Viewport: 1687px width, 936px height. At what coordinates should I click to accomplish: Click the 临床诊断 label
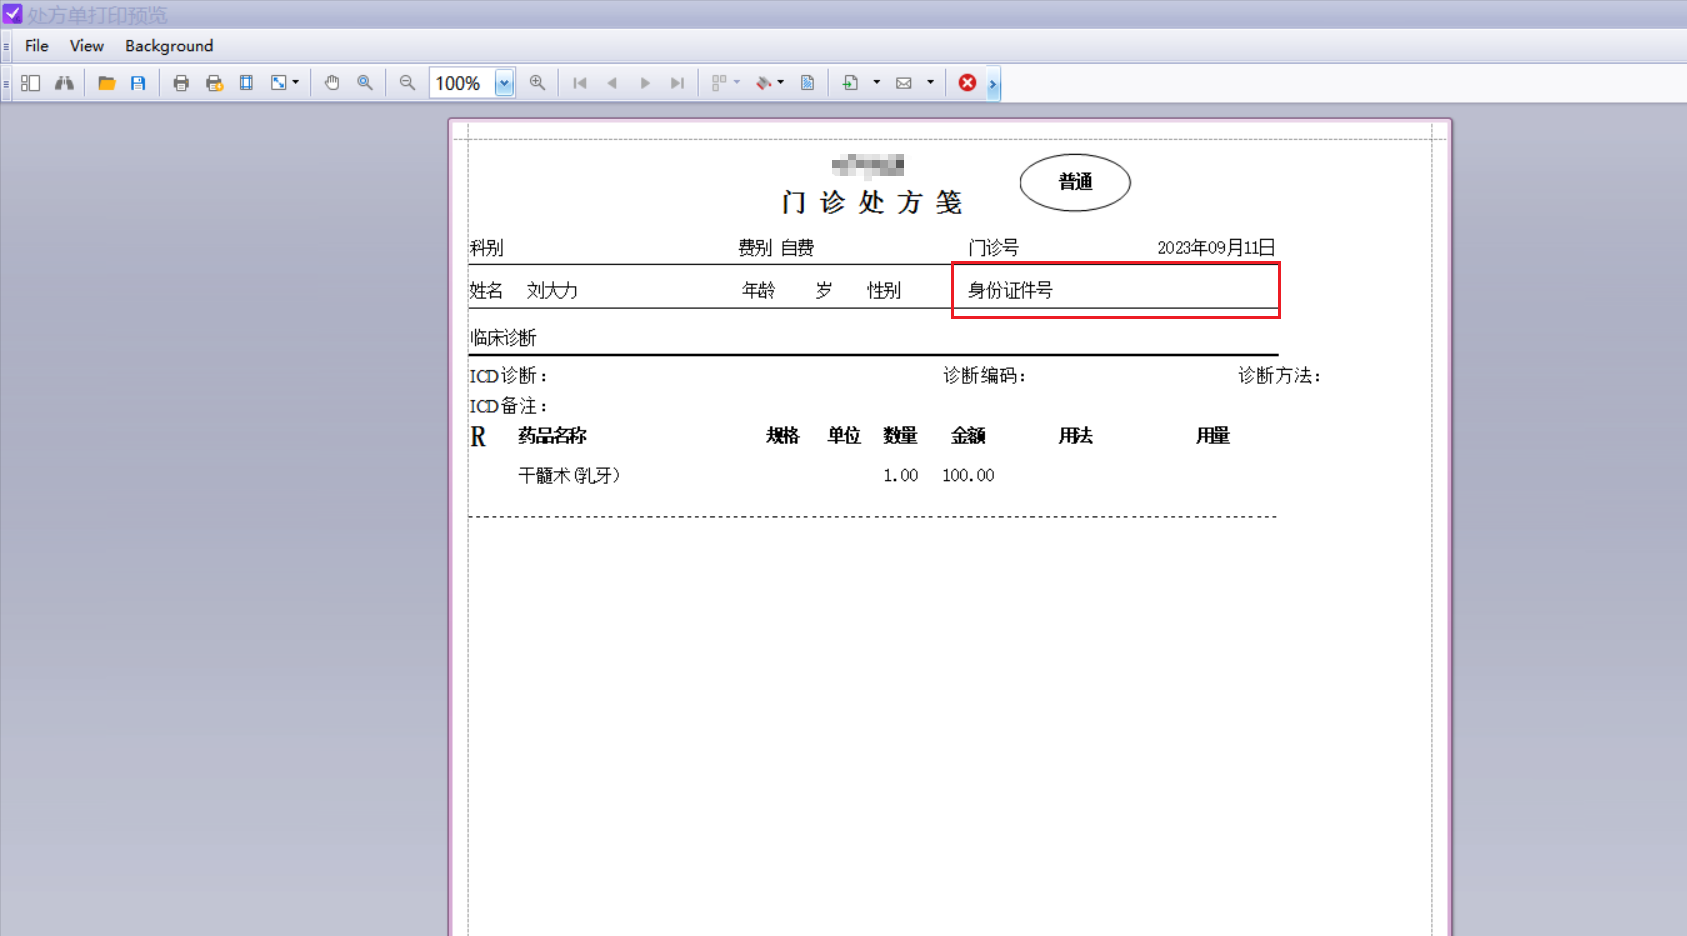[503, 338]
